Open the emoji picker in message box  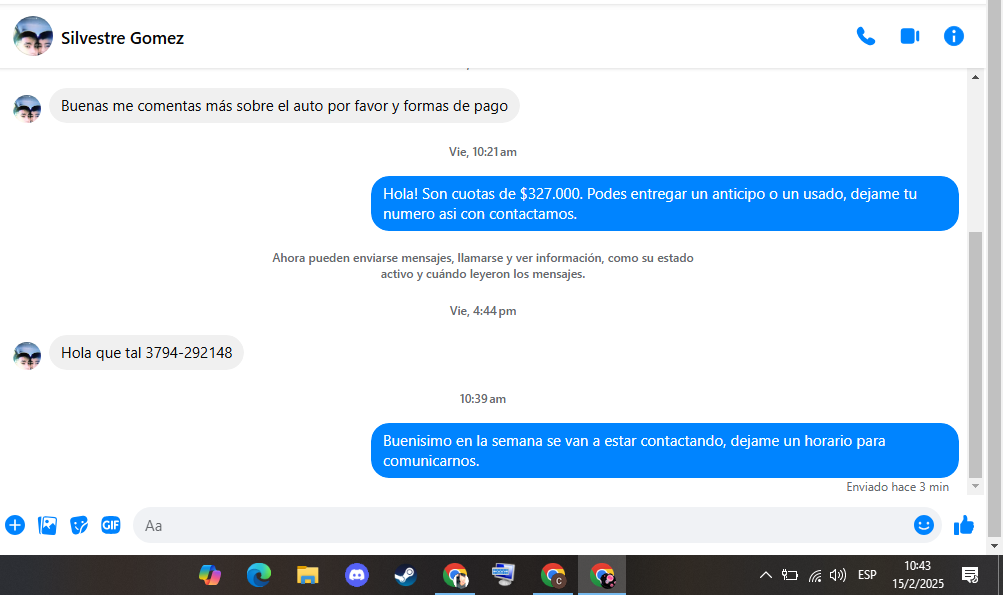(x=923, y=525)
